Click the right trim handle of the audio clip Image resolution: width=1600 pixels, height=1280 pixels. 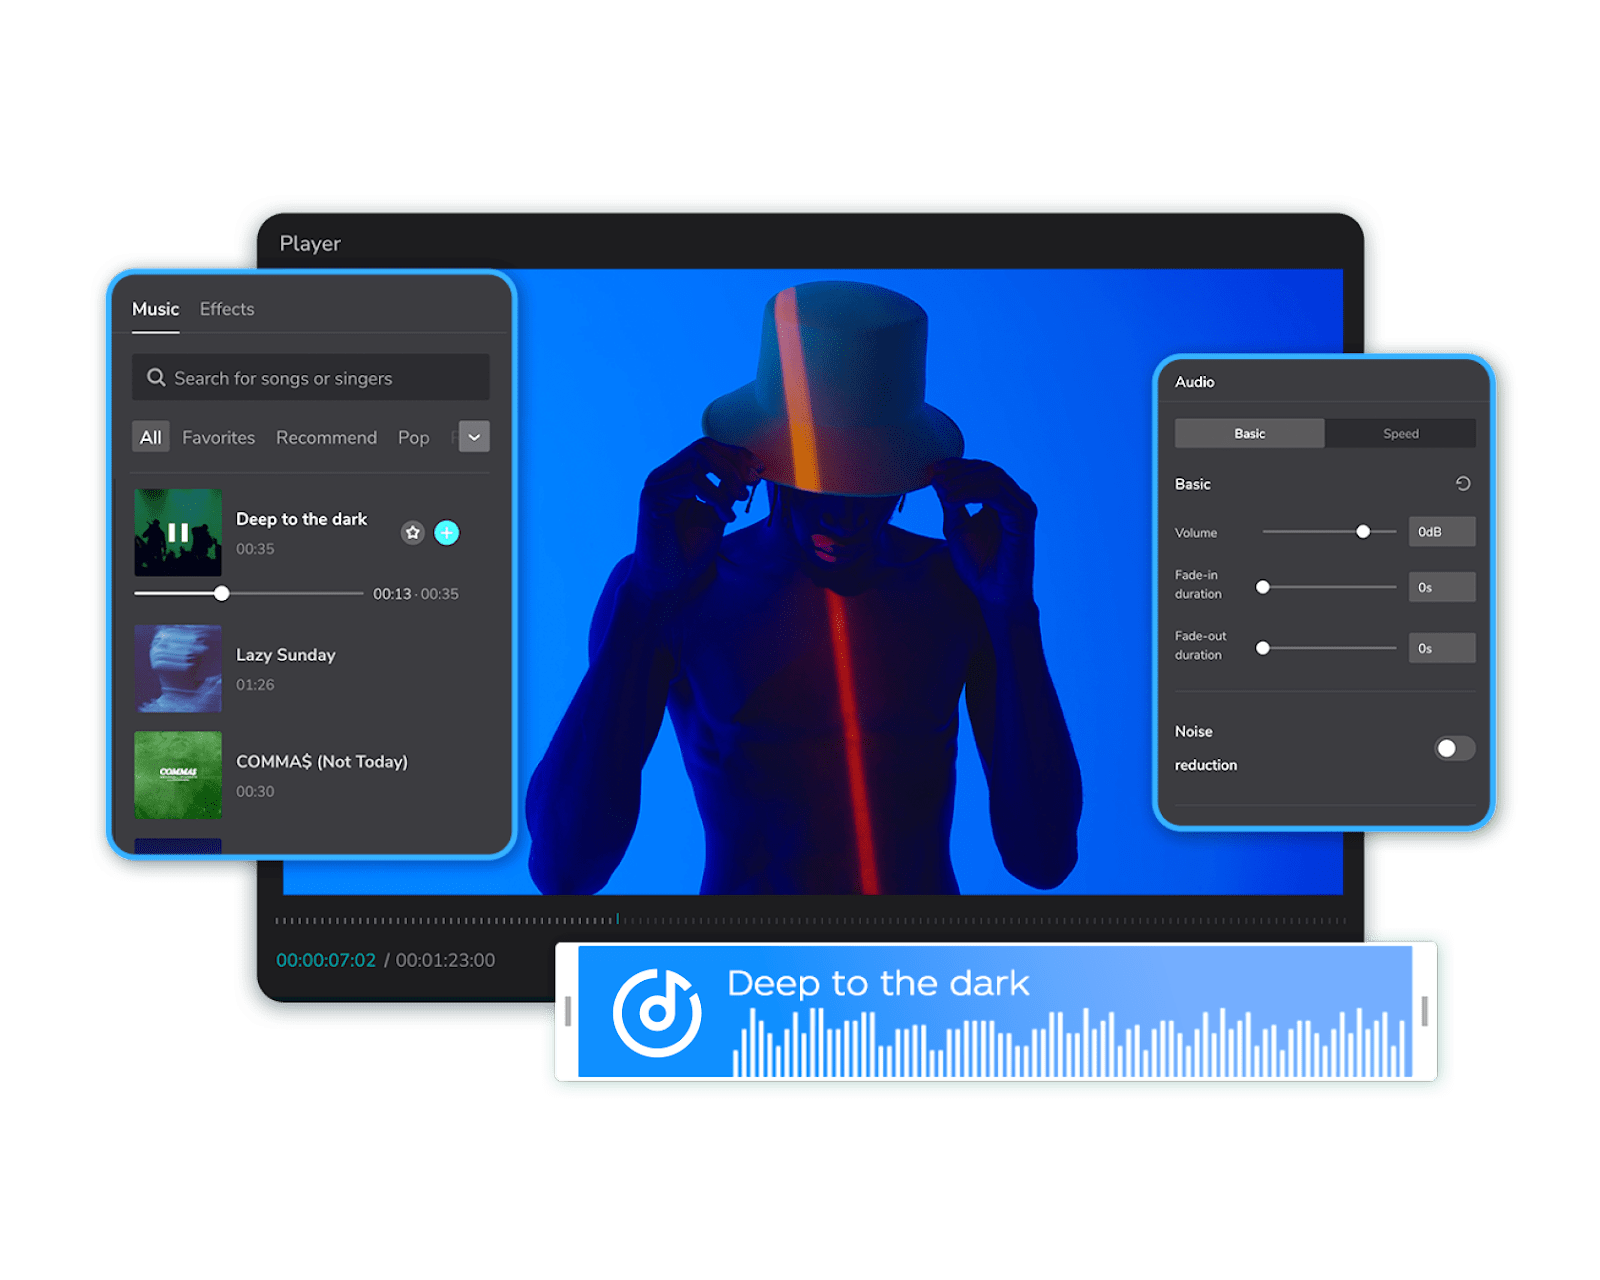coord(1424,1011)
